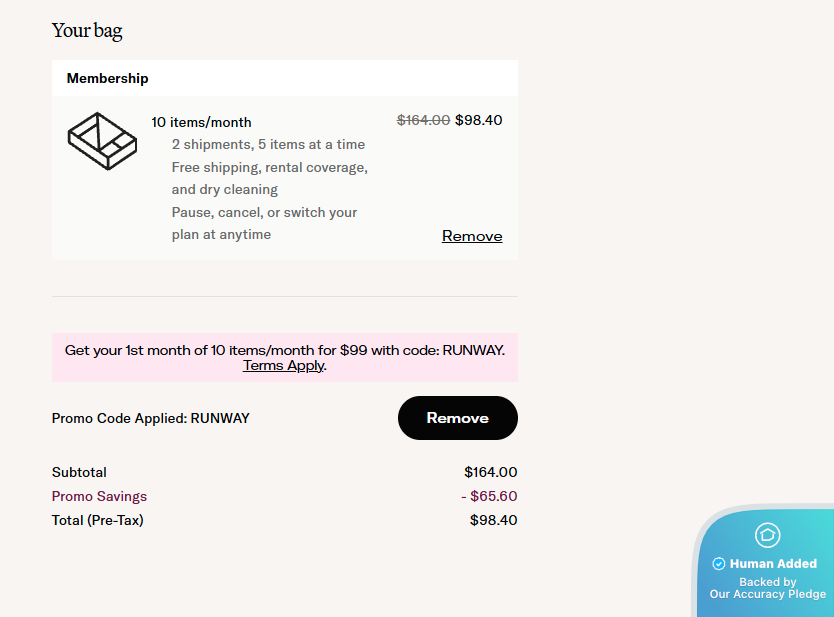834x617 pixels.
Task: Open the Terms Apply link
Action: pyautogui.click(x=283, y=366)
